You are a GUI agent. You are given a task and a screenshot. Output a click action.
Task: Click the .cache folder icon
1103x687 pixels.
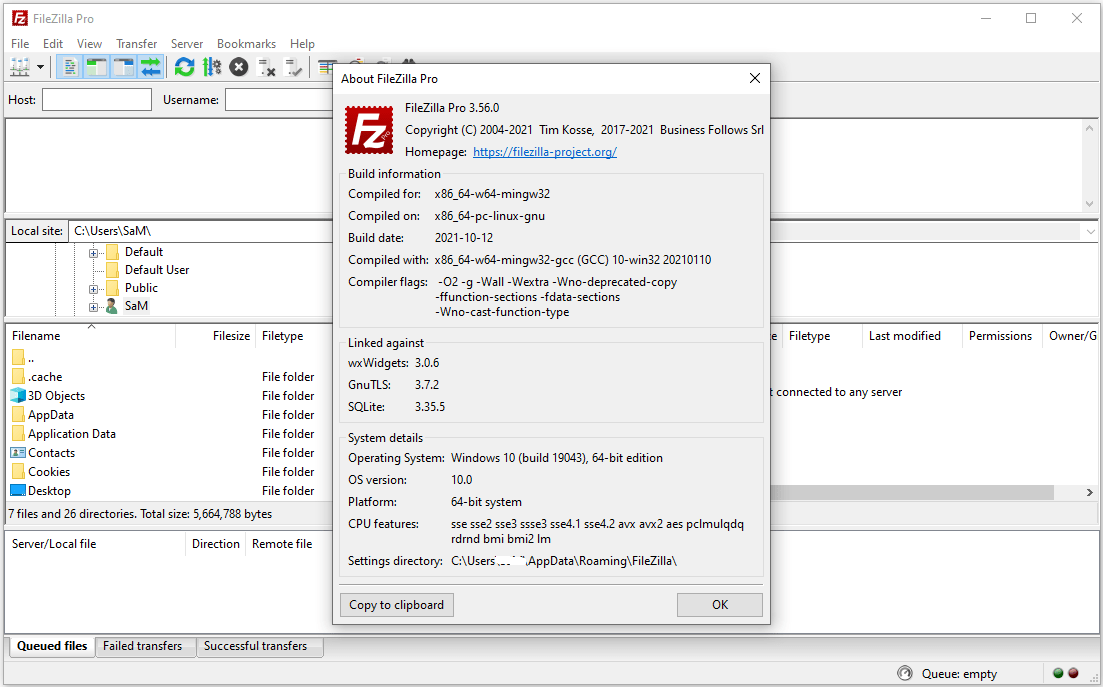[x=18, y=377]
